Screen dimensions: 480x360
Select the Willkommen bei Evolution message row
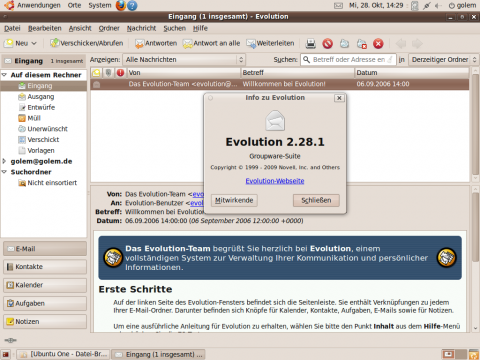pos(280,84)
